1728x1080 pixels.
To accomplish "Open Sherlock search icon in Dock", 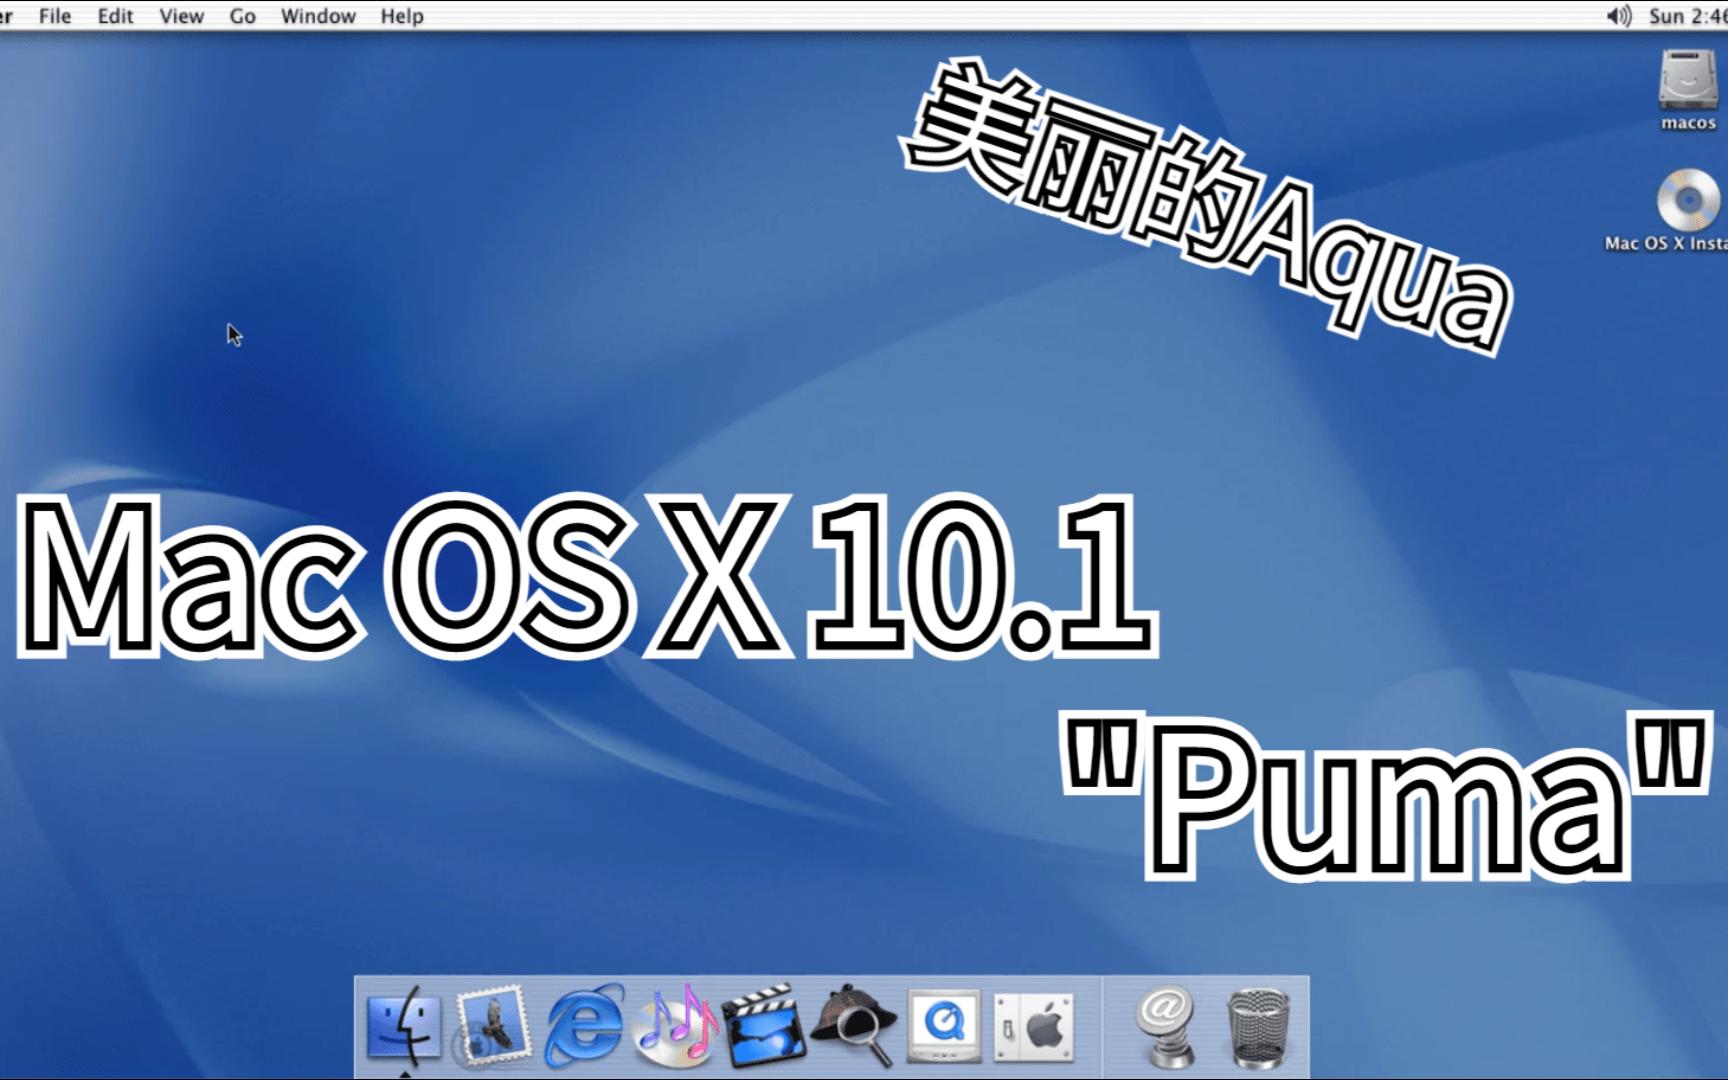I will 852,1025.
